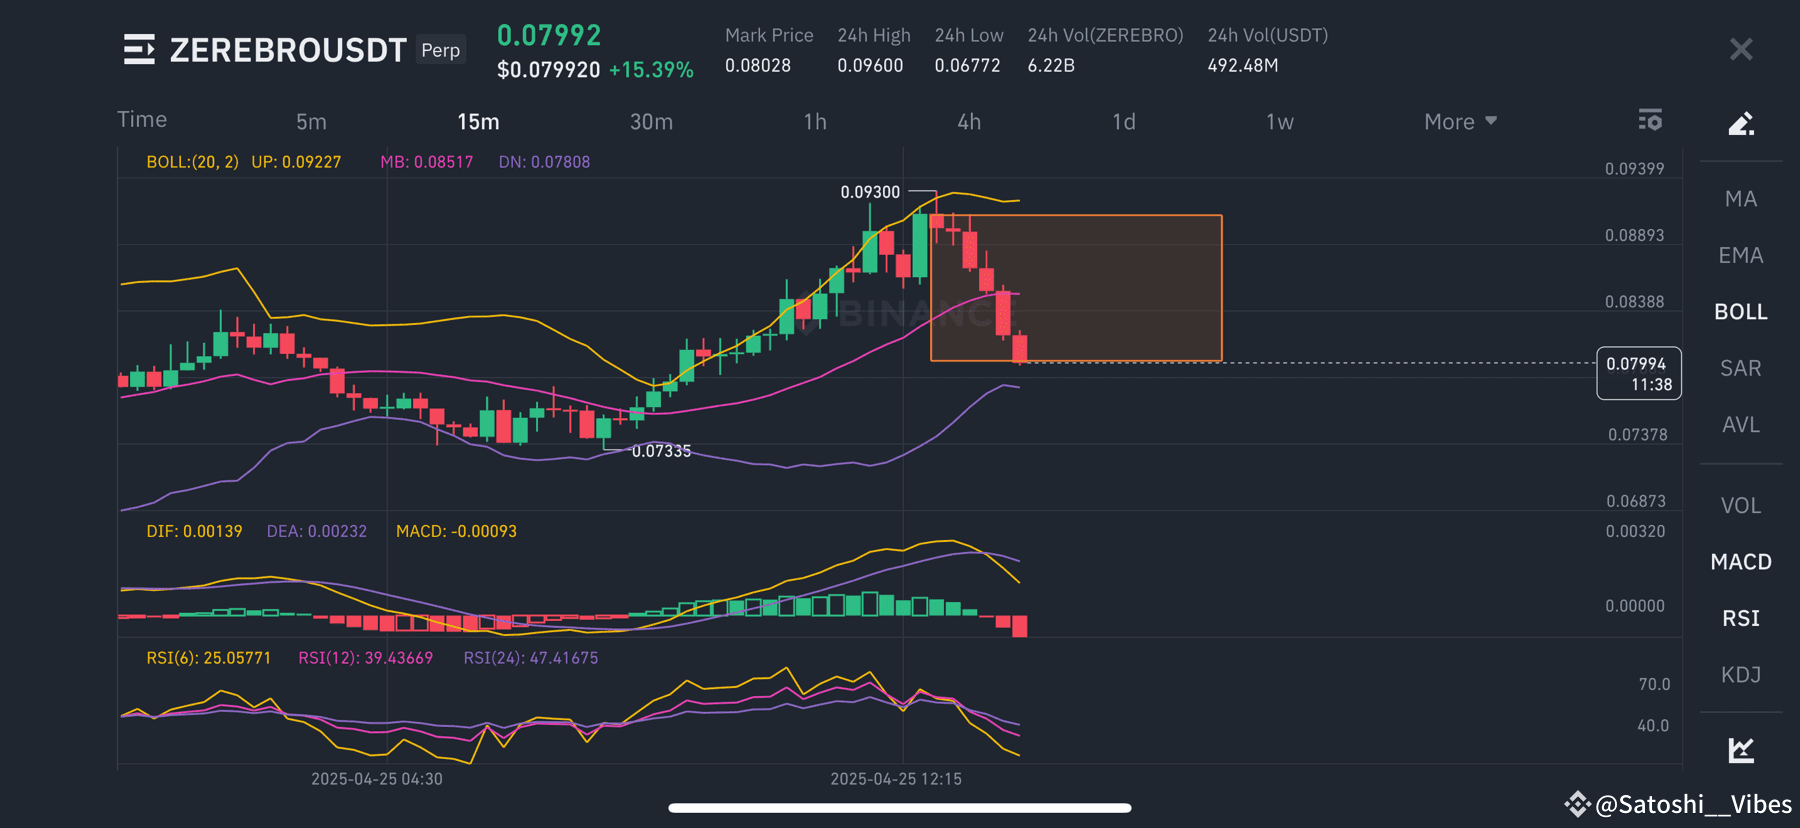Tap the UP: 0.09227 legend value

[296, 162]
